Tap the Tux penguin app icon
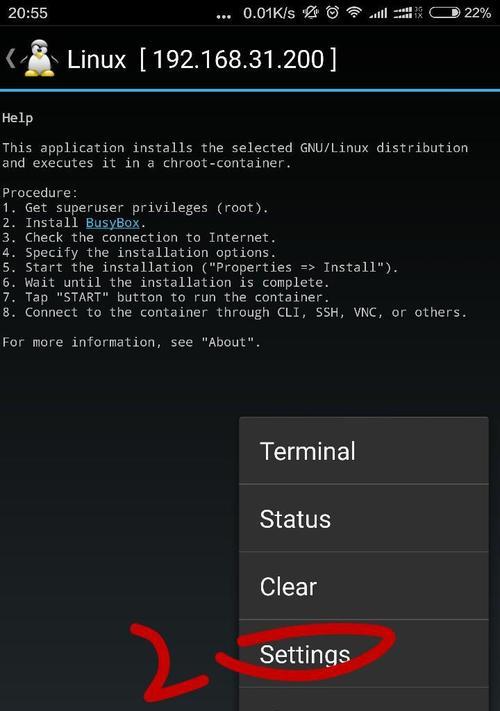This screenshot has height=711, width=500. (40, 58)
